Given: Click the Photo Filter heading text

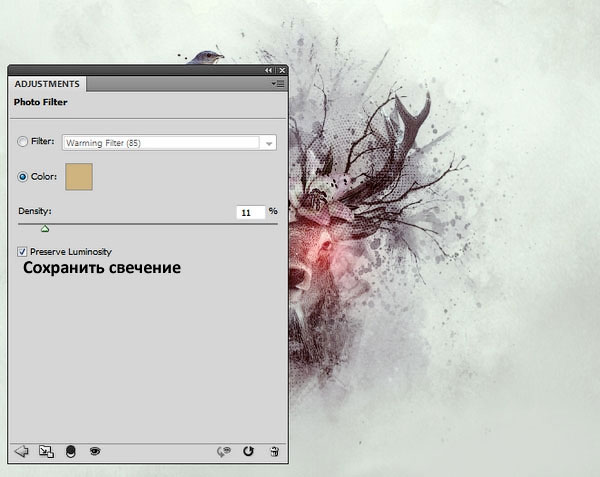Looking at the screenshot, I should click(41, 102).
